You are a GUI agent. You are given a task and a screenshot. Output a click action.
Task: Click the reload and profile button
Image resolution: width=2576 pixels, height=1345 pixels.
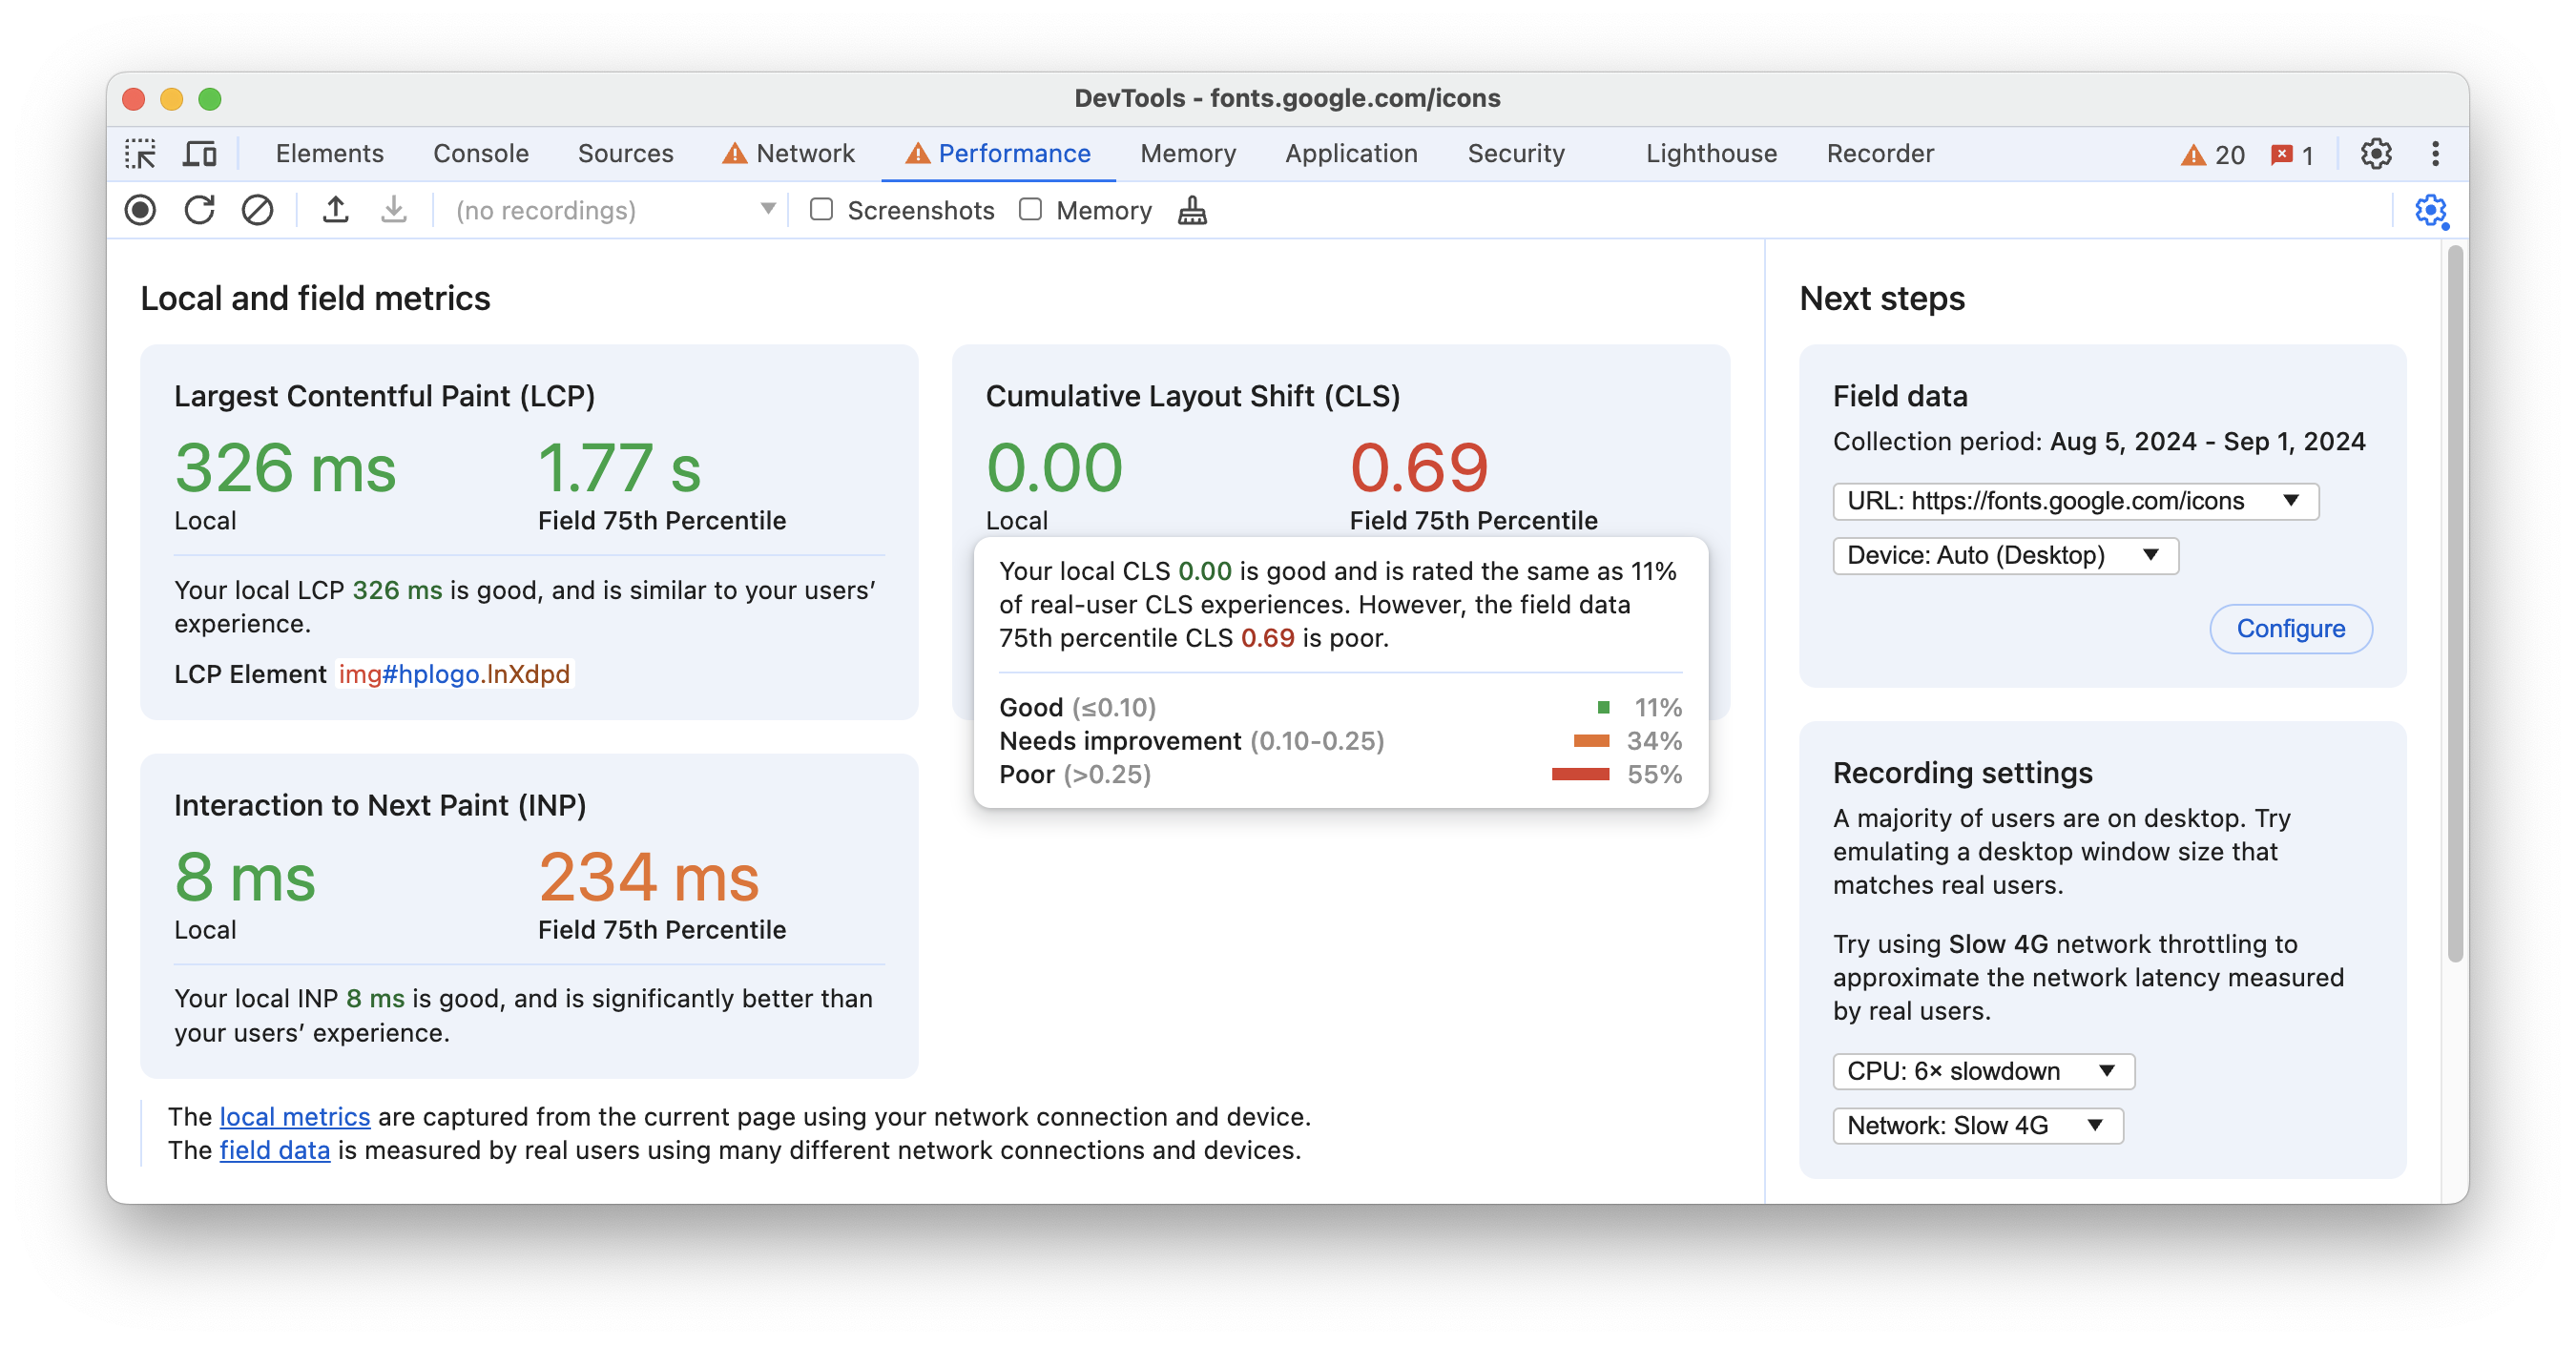point(199,210)
